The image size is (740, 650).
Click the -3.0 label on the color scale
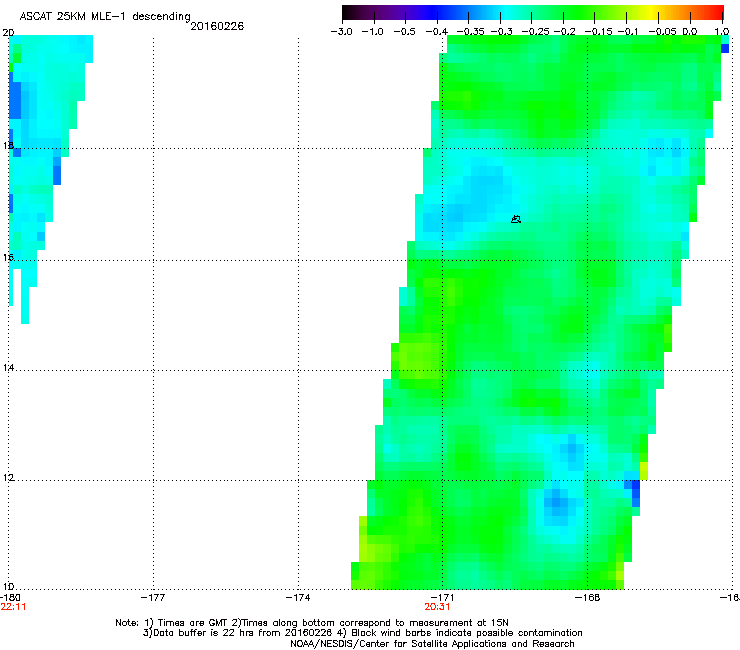[342, 32]
